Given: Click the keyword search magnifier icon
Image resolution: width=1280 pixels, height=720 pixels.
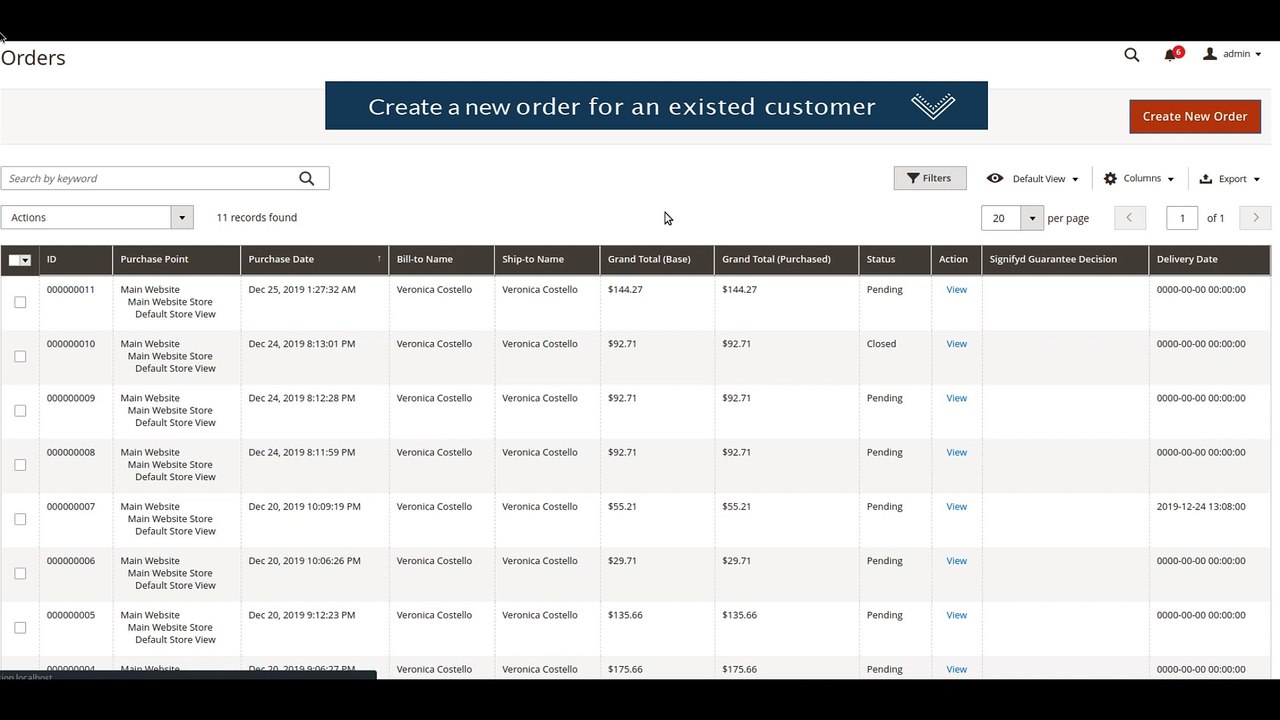Looking at the screenshot, I should click(x=307, y=178).
